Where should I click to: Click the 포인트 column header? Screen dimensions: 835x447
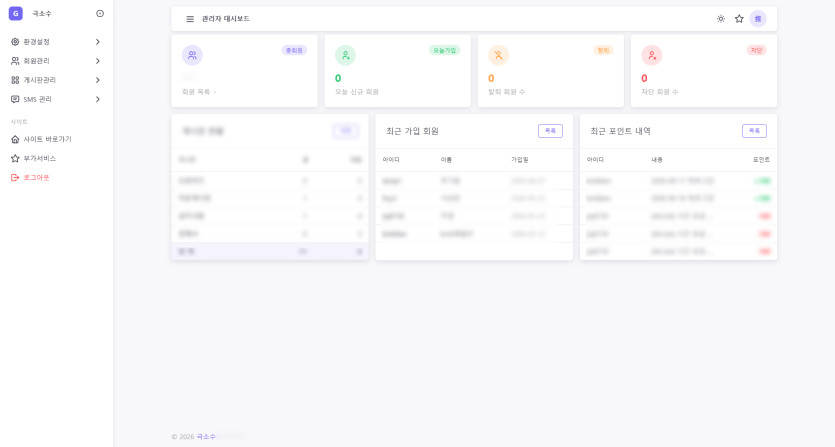(x=762, y=160)
